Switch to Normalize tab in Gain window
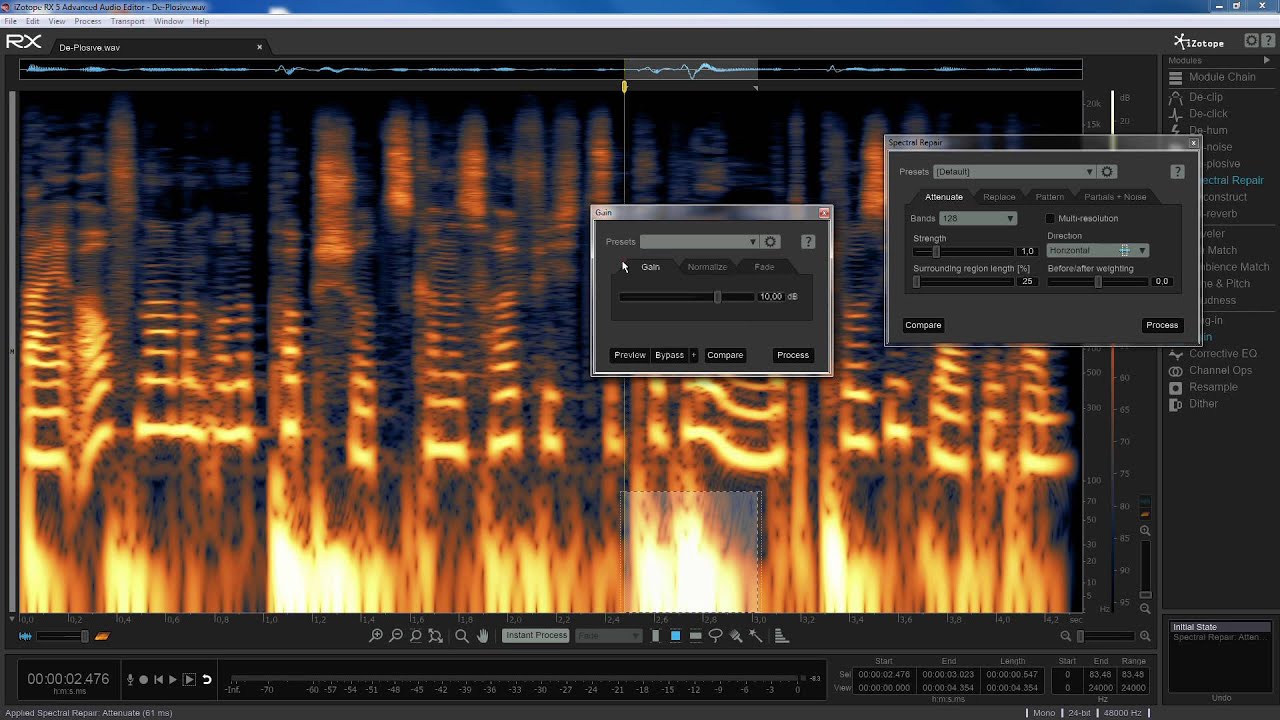 point(707,267)
